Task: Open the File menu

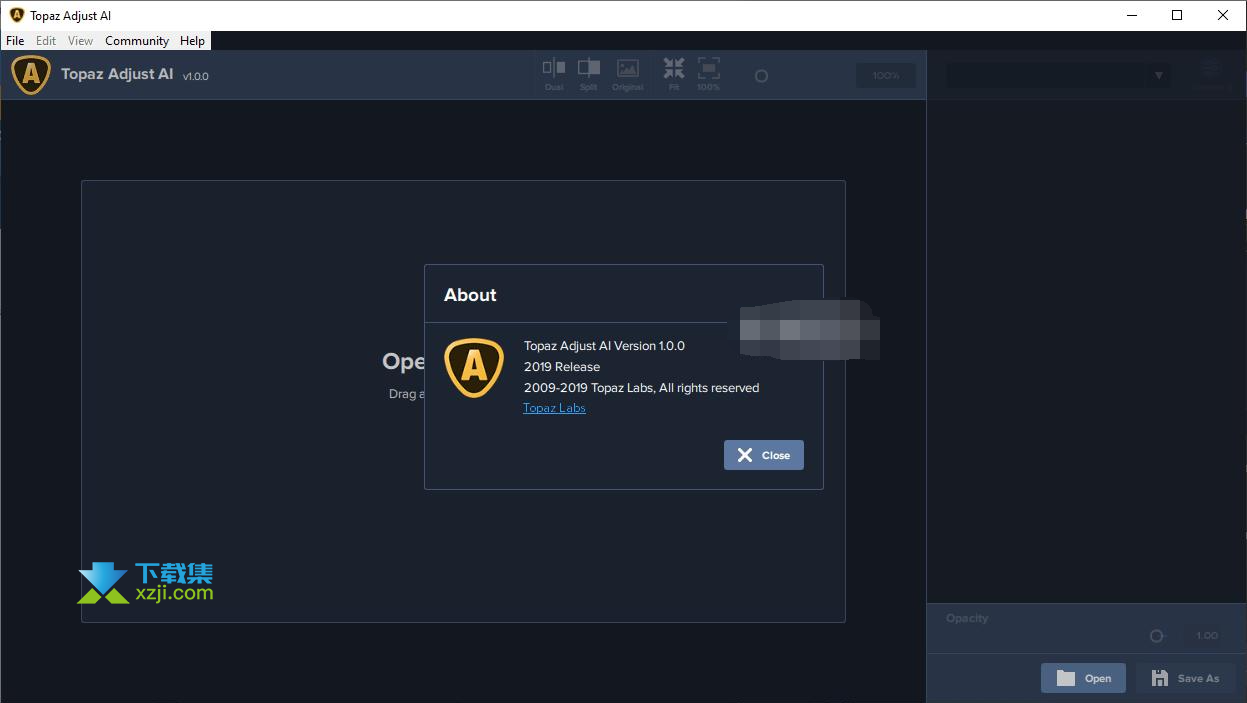Action: coord(15,41)
